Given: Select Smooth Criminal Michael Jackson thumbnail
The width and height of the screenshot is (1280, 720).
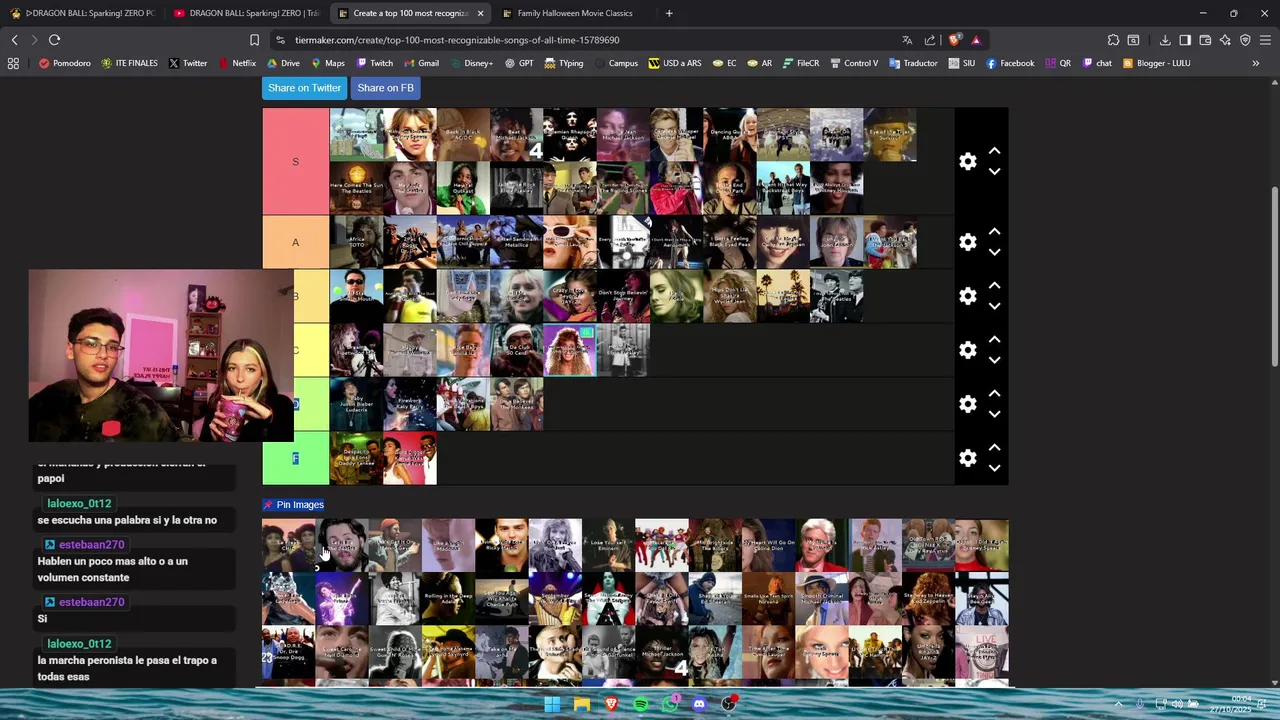Looking at the screenshot, I should click(822, 599).
